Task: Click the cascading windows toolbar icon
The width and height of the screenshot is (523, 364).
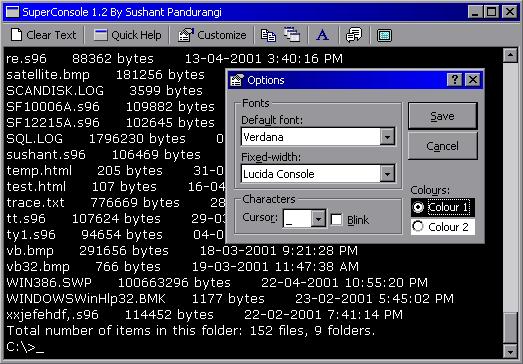Action: 292,35
